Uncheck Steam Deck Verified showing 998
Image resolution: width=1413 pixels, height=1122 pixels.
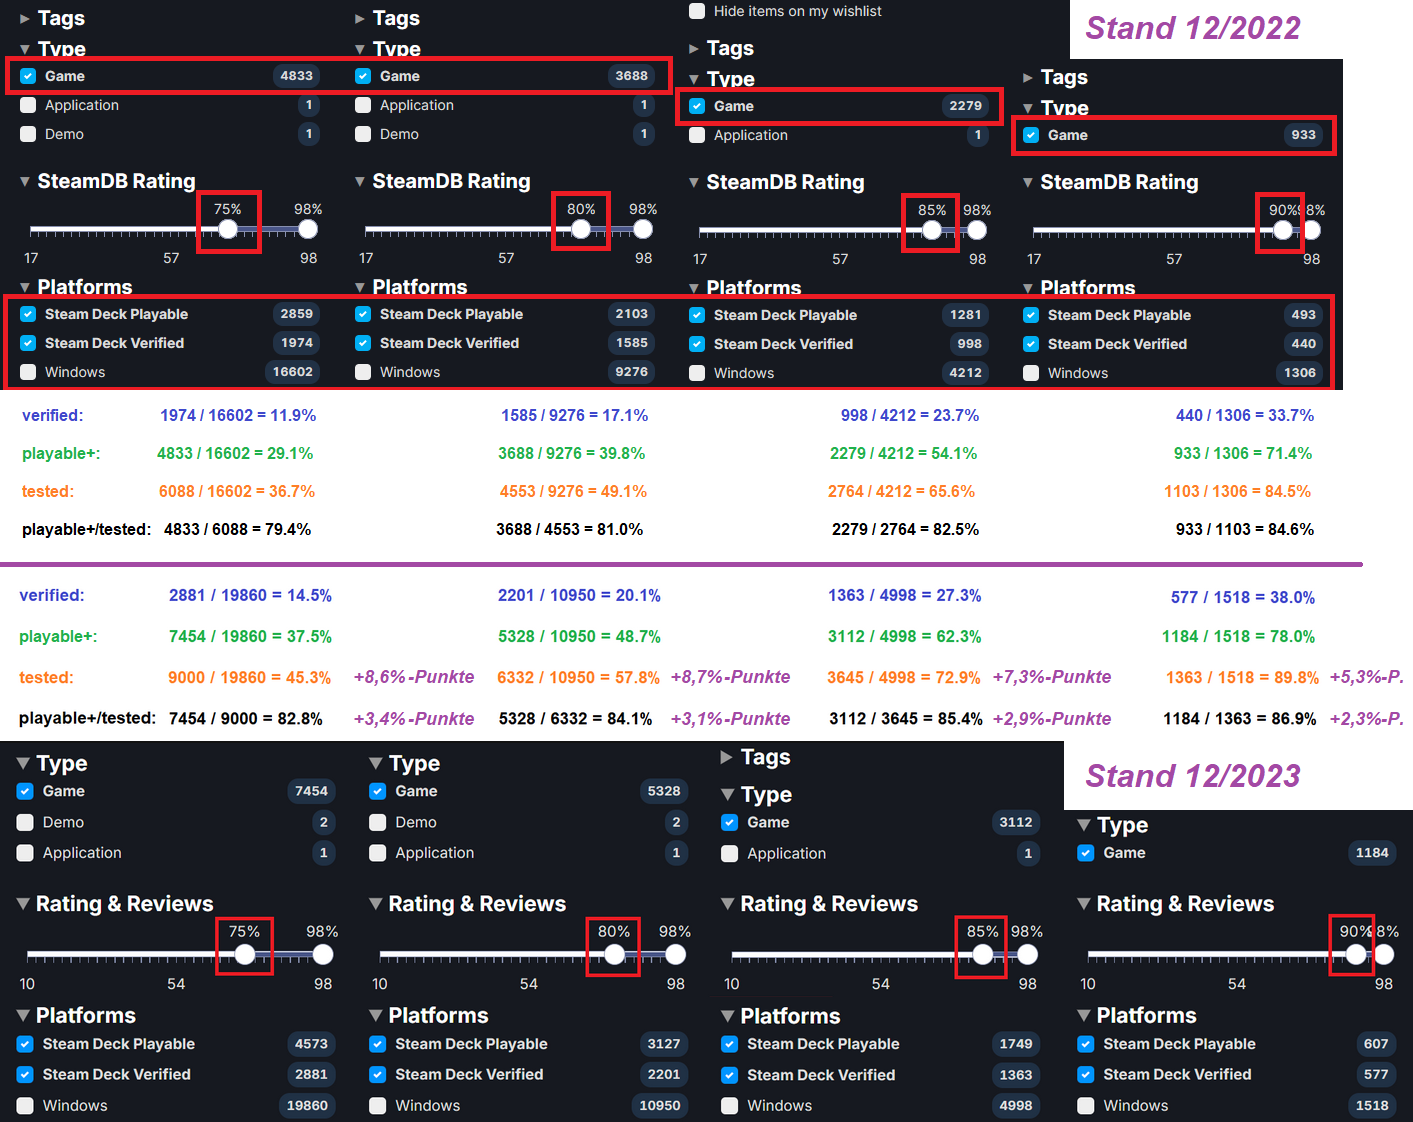tap(697, 344)
